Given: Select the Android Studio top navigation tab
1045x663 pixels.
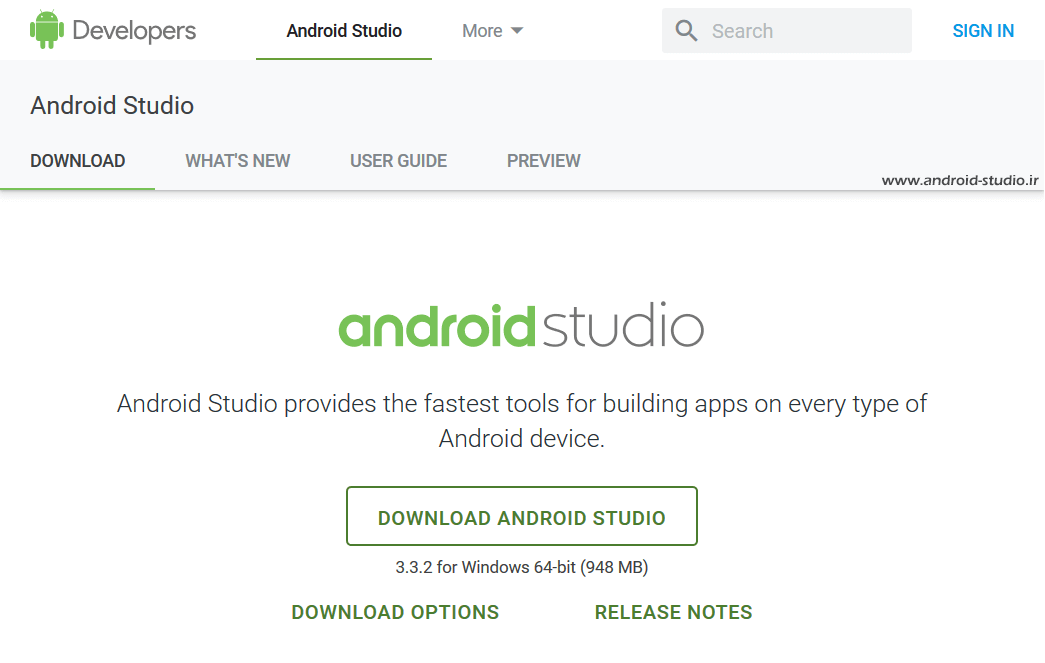Looking at the screenshot, I should (344, 31).
